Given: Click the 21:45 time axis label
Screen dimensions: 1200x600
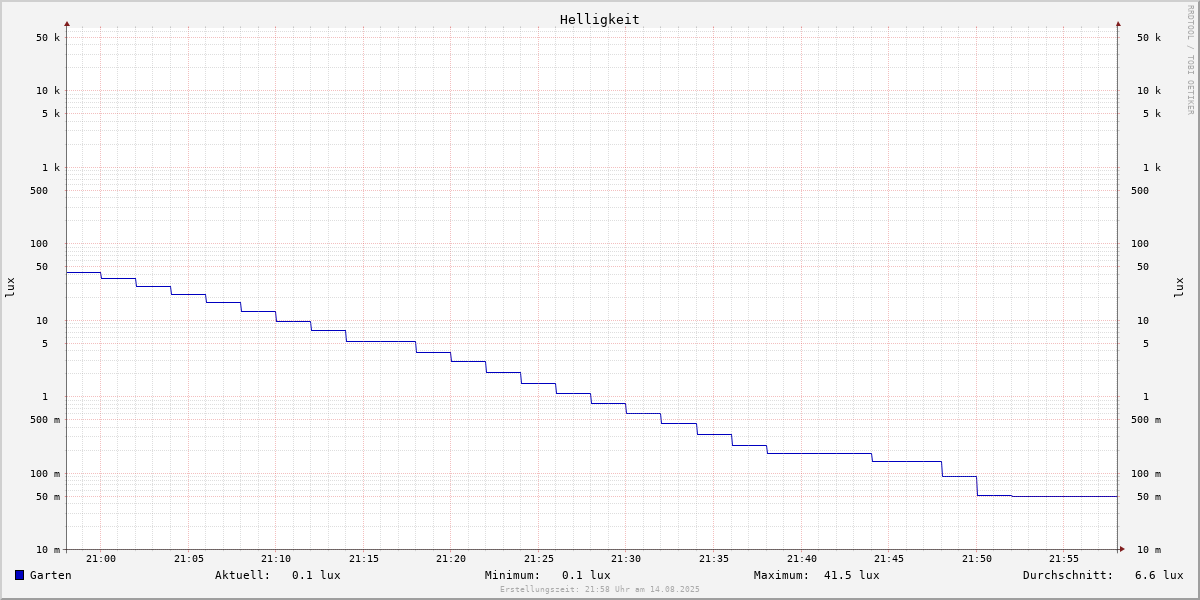Looking at the screenshot, I should click(x=889, y=559).
